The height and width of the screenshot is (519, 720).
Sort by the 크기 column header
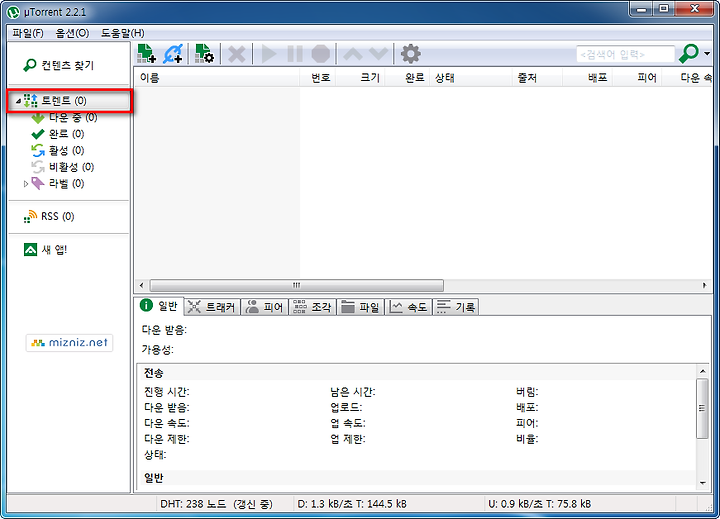click(x=360, y=78)
